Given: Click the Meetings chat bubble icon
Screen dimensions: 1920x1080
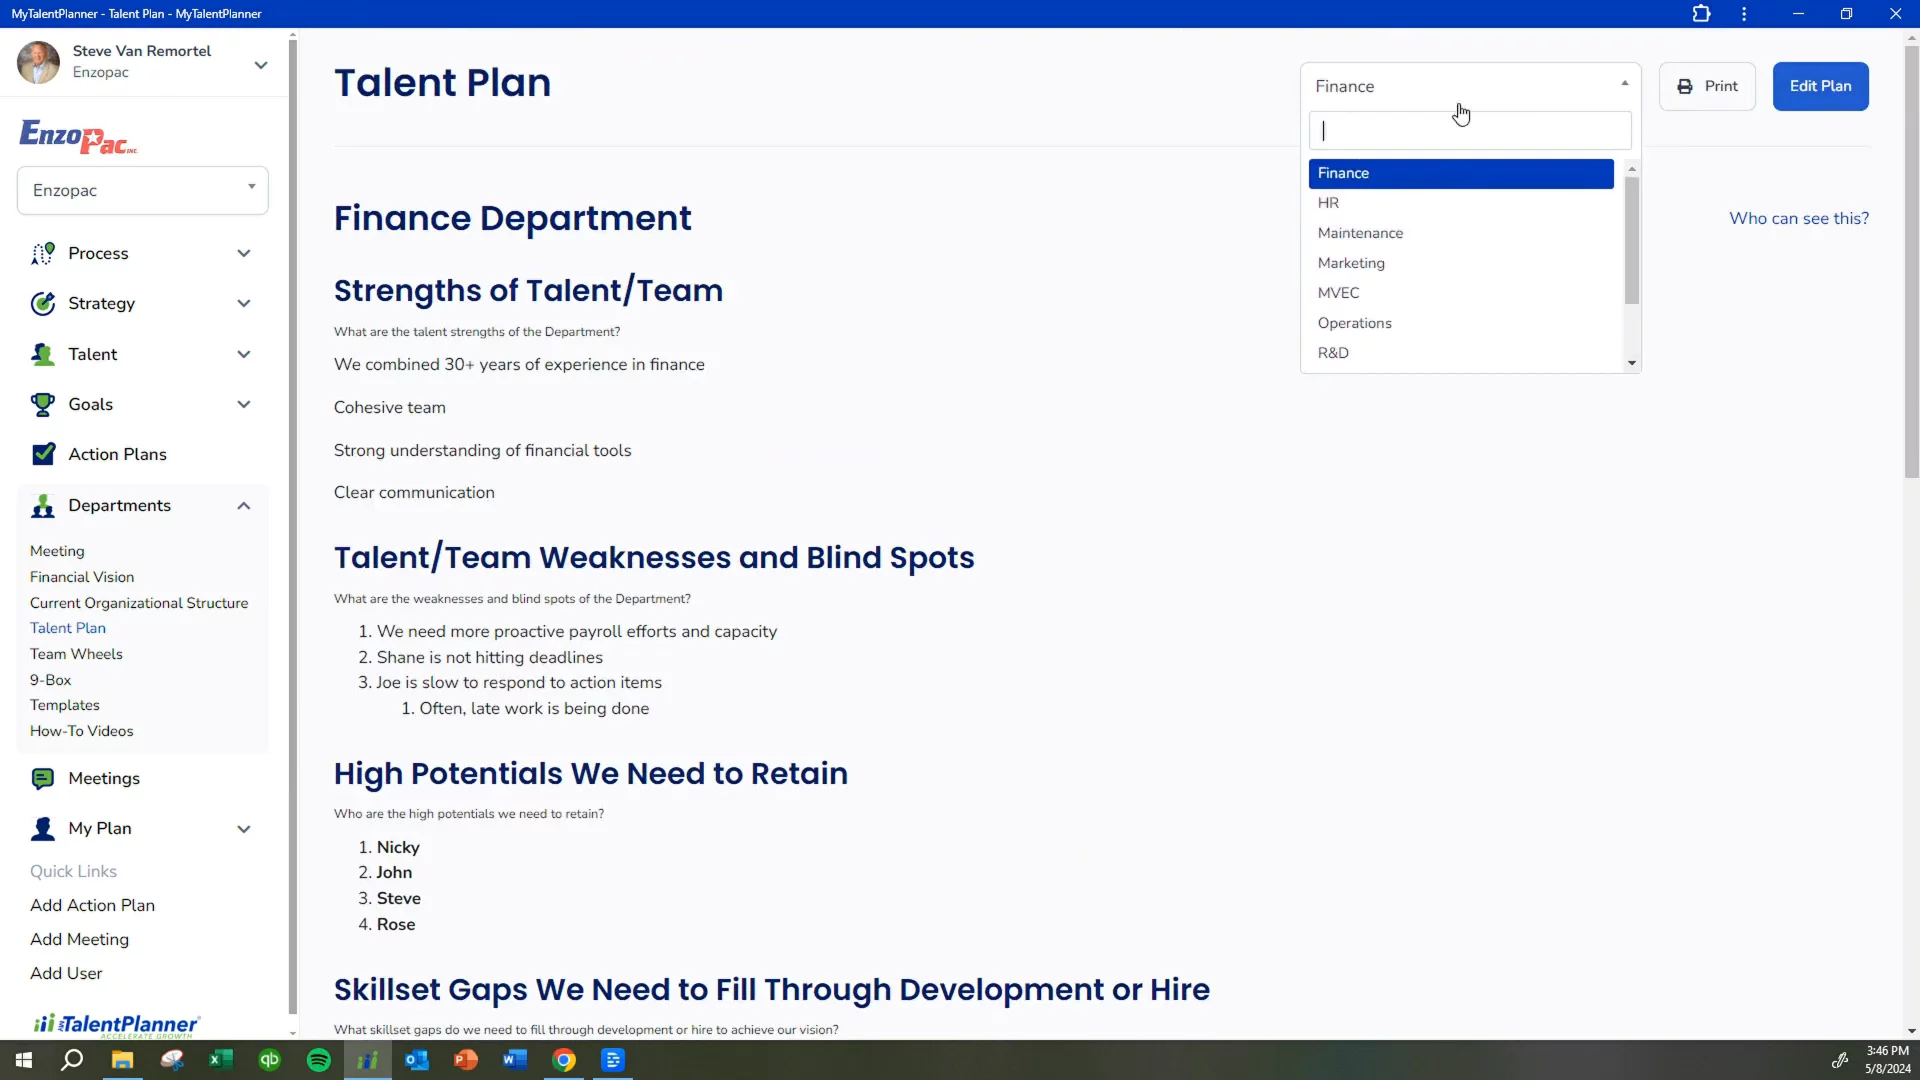Looking at the screenshot, I should 42,779.
